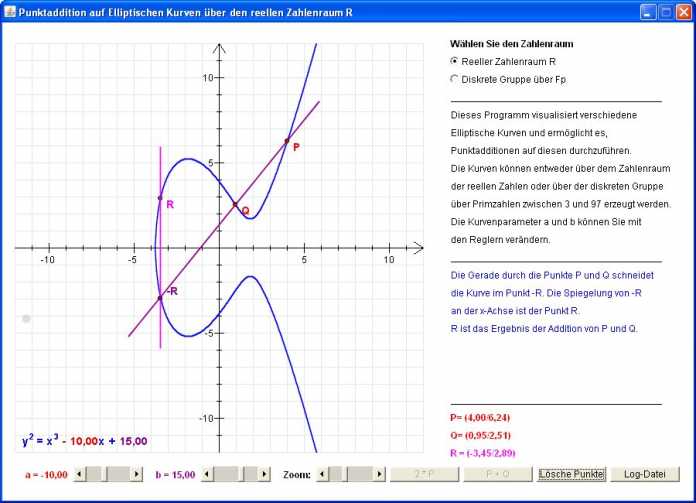Click the disabled 'P + Q' button

[497, 474]
